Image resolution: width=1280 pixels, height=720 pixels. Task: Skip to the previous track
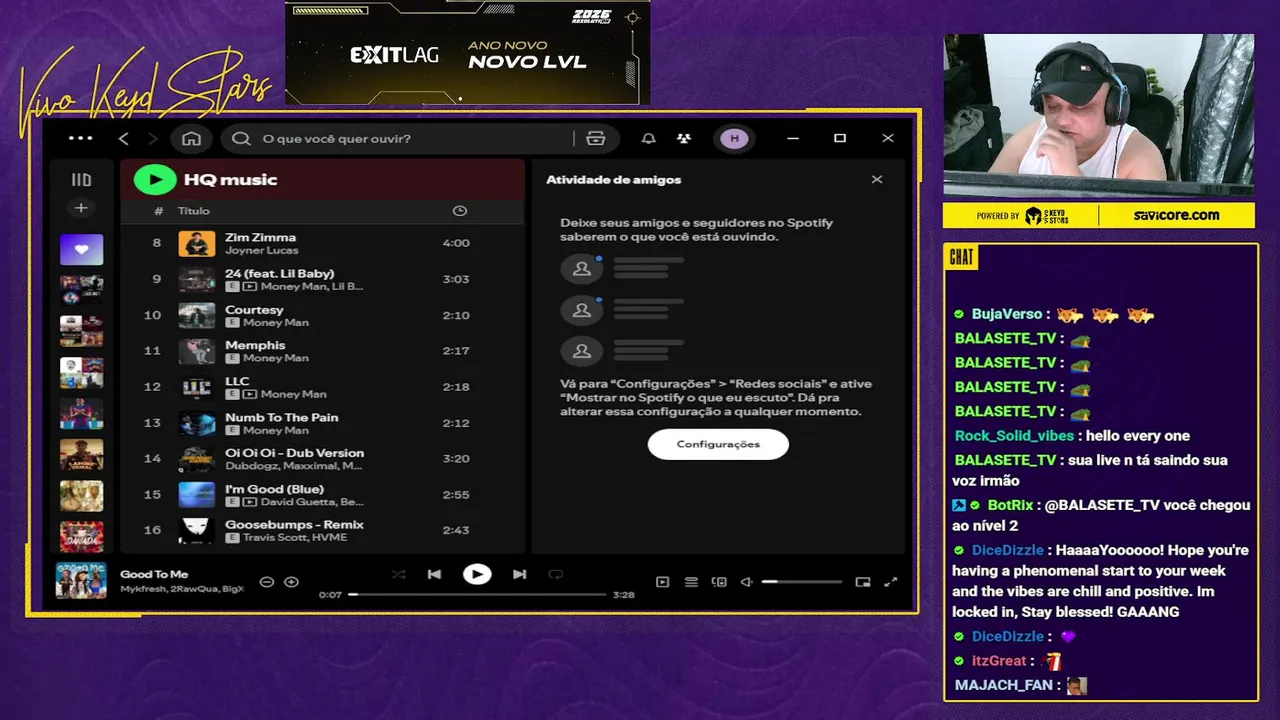(434, 574)
